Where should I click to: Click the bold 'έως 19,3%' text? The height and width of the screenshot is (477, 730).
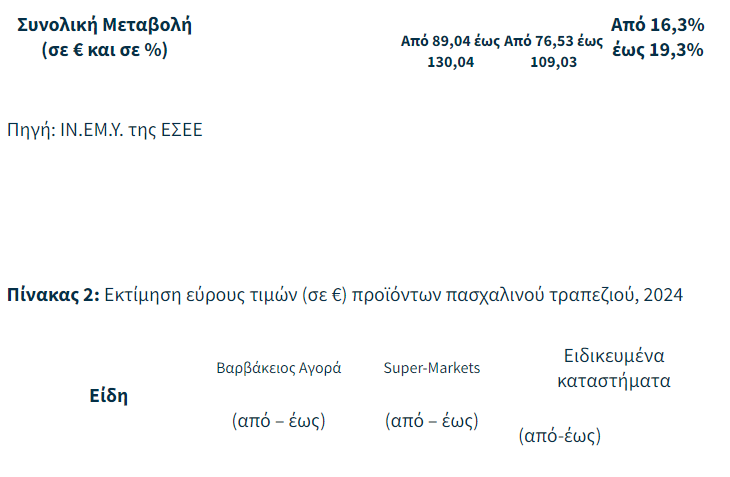pyautogui.click(x=657, y=49)
